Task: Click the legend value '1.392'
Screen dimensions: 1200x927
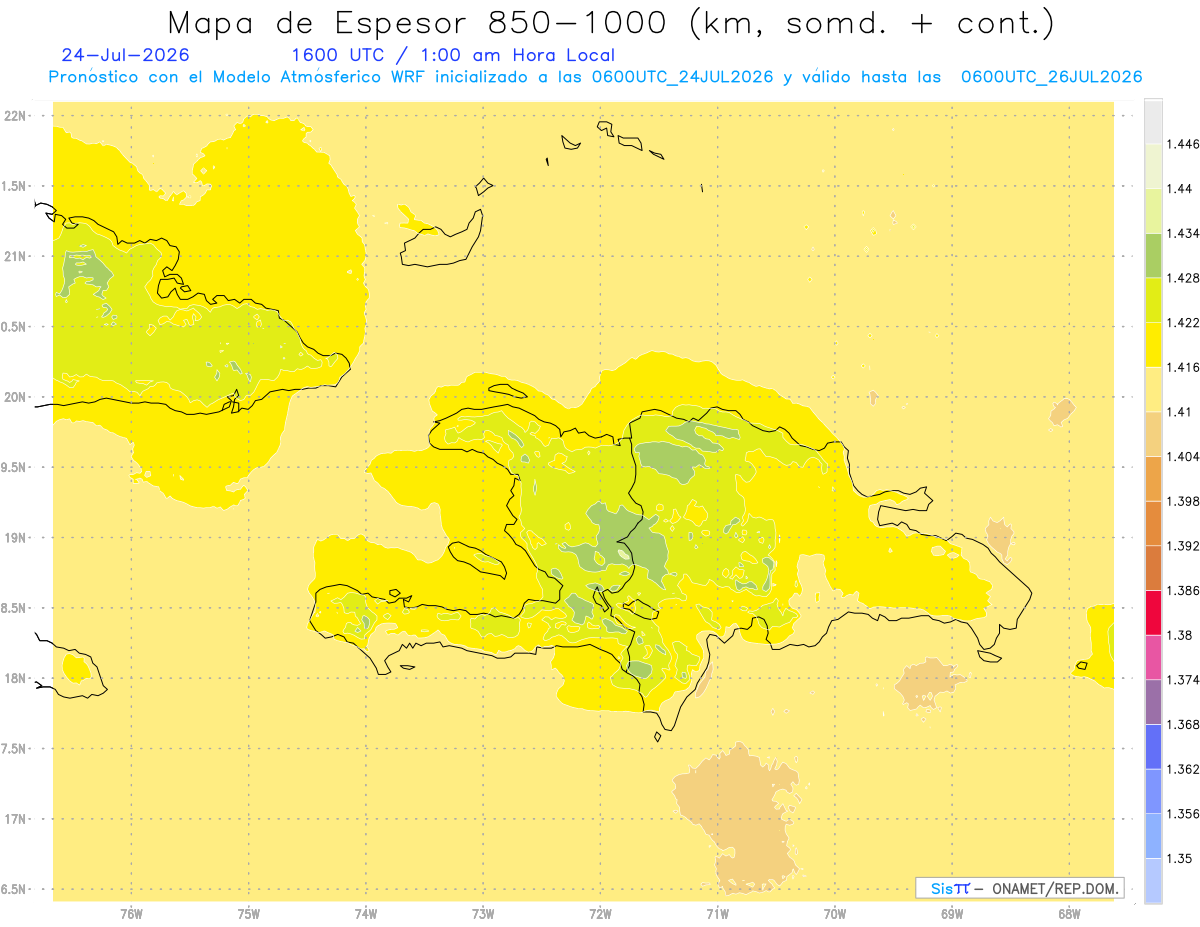Action: 1183,546
